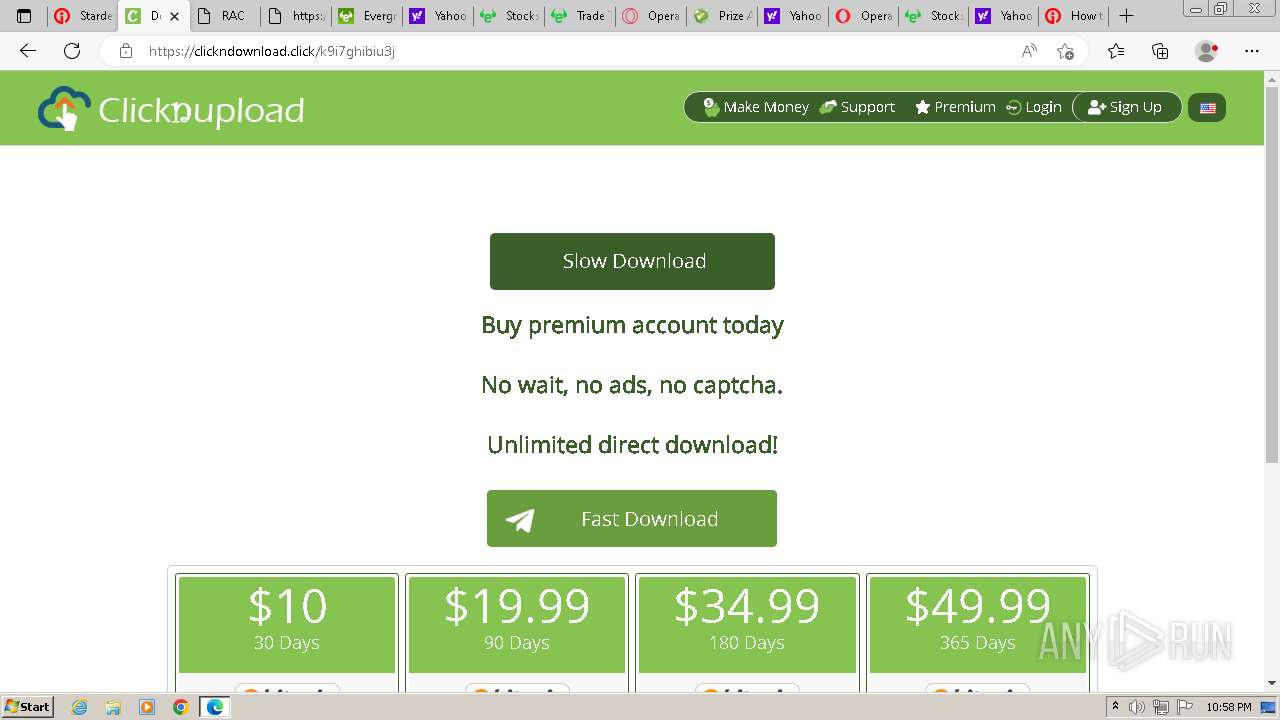Open the Windows Start menu
Image resolution: width=1280 pixels, height=720 pixels.
(x=28, y=706)
